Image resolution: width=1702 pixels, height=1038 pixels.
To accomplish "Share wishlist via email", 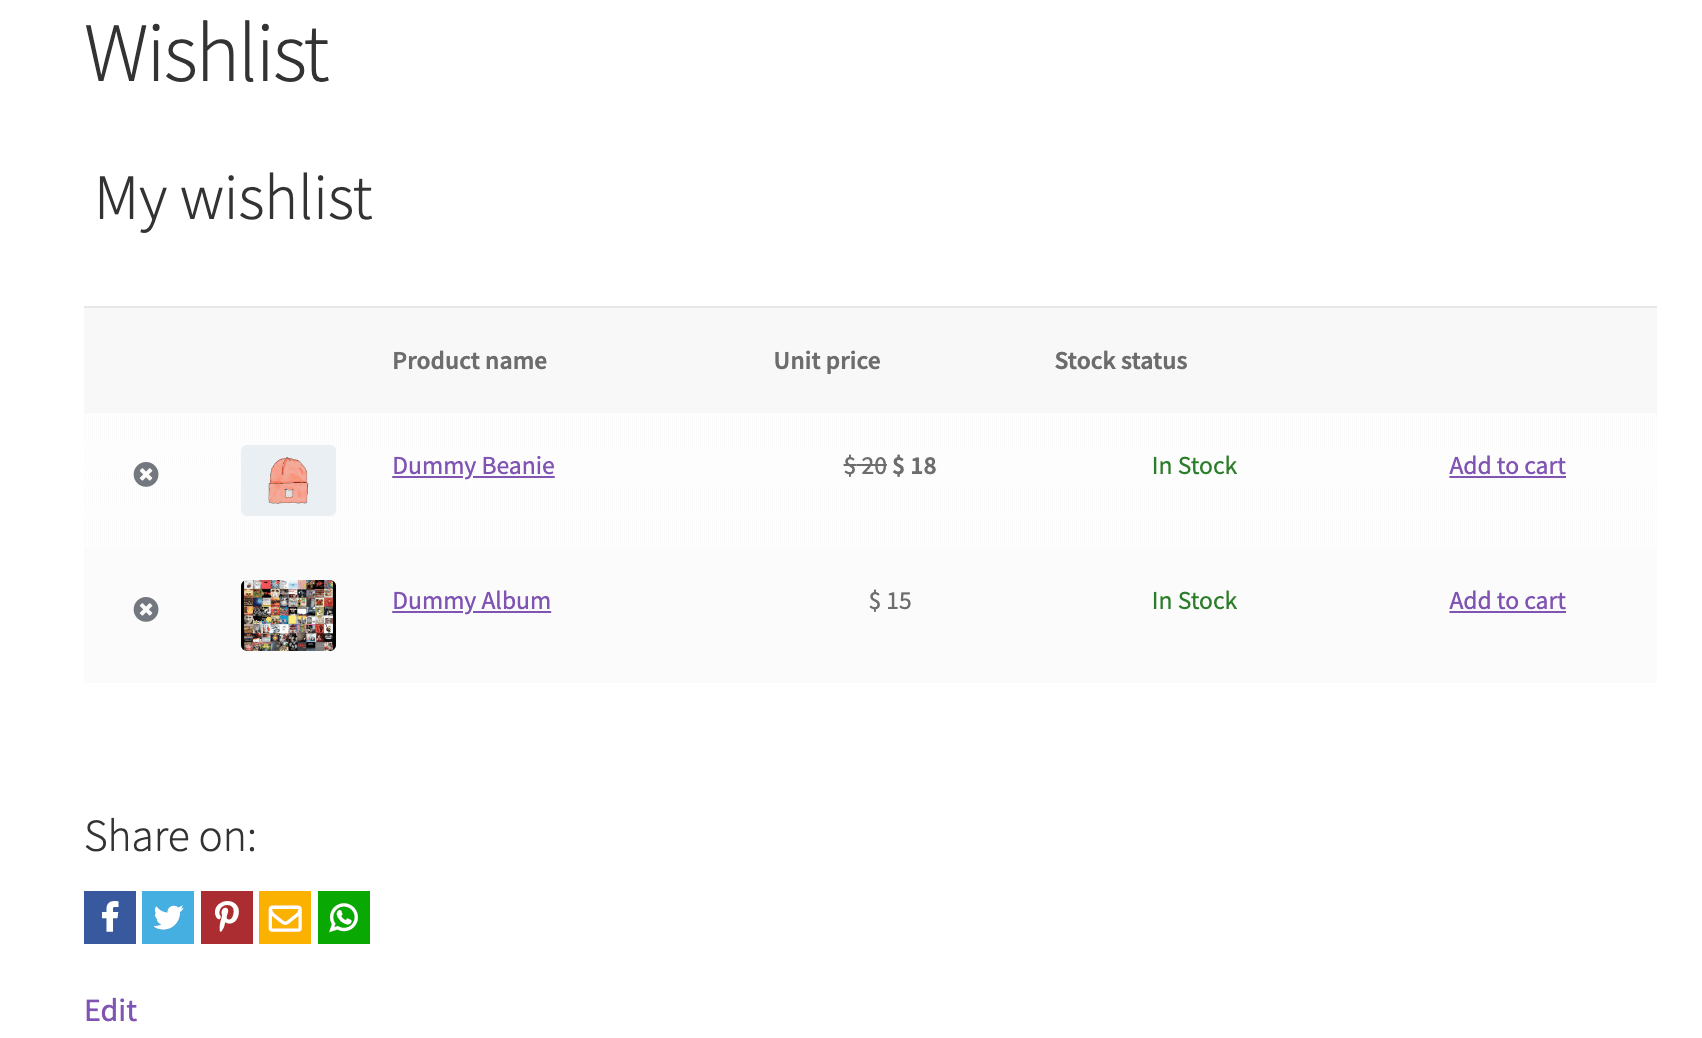I will [285, 917].
